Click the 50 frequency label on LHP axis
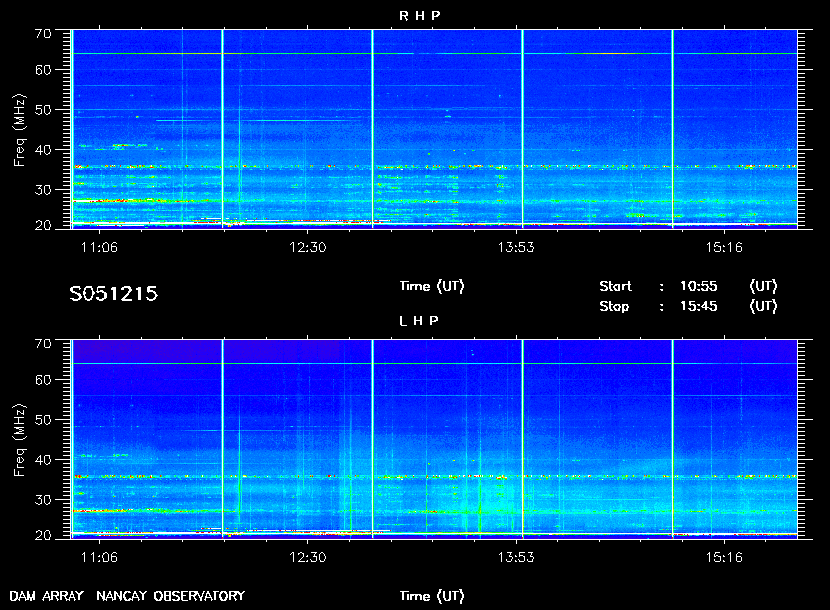The height and width of the screenshot is (610, 830). click(43, 420)
